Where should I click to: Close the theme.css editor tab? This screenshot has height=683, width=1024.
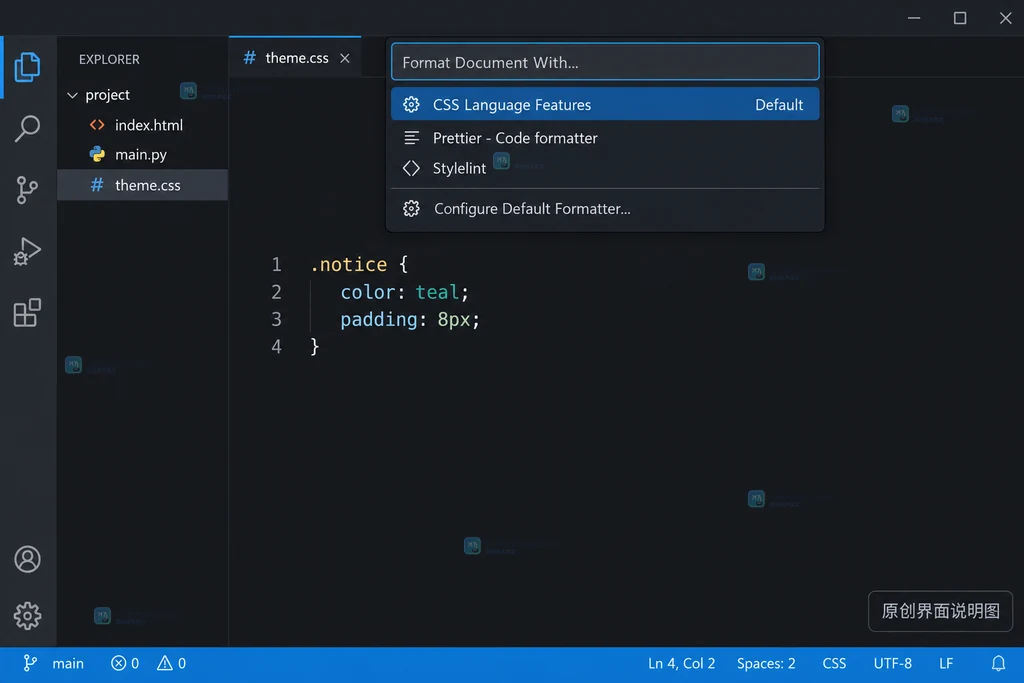tap(345, 59)
